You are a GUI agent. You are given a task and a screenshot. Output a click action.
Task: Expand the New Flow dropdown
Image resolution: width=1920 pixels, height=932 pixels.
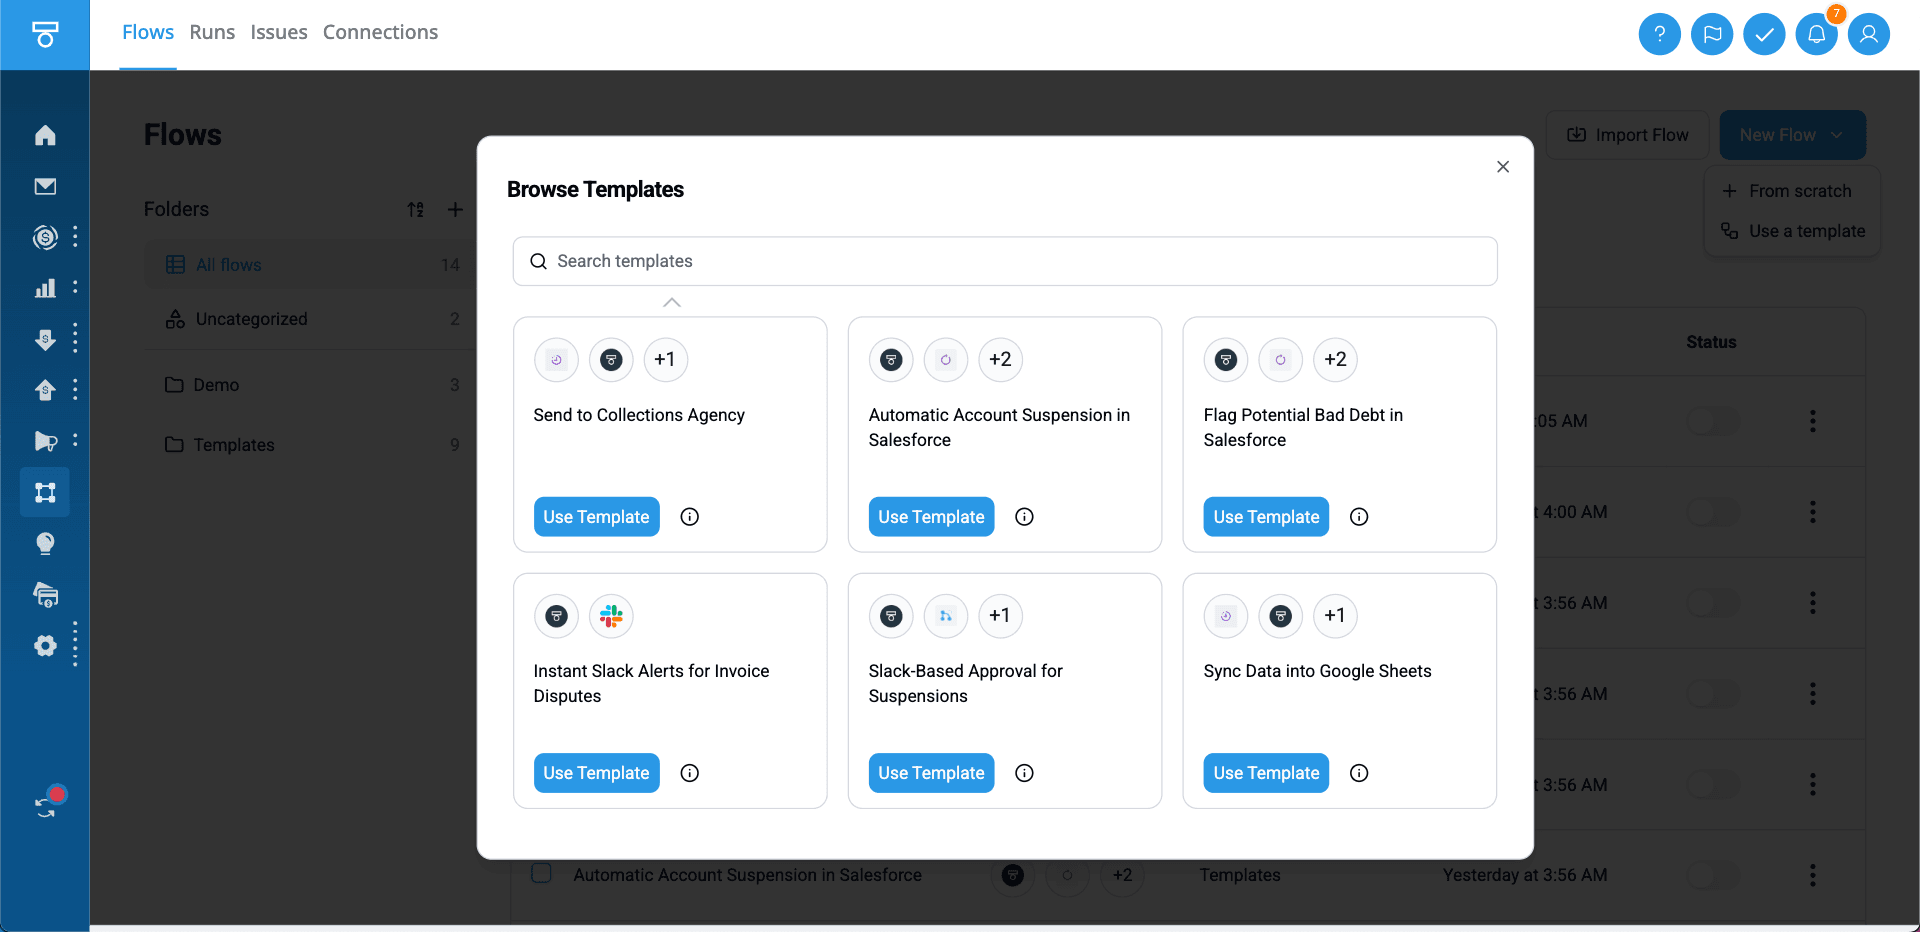click(x=1836, y=135)
